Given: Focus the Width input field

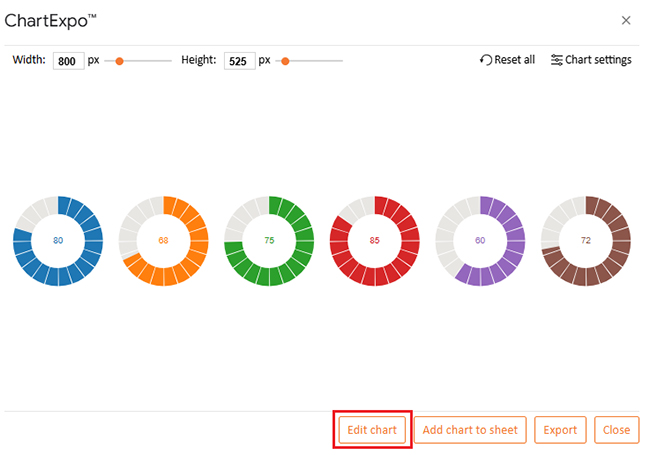Looking at the screenshot, I should pyautogui.click(x=68, y=61).
